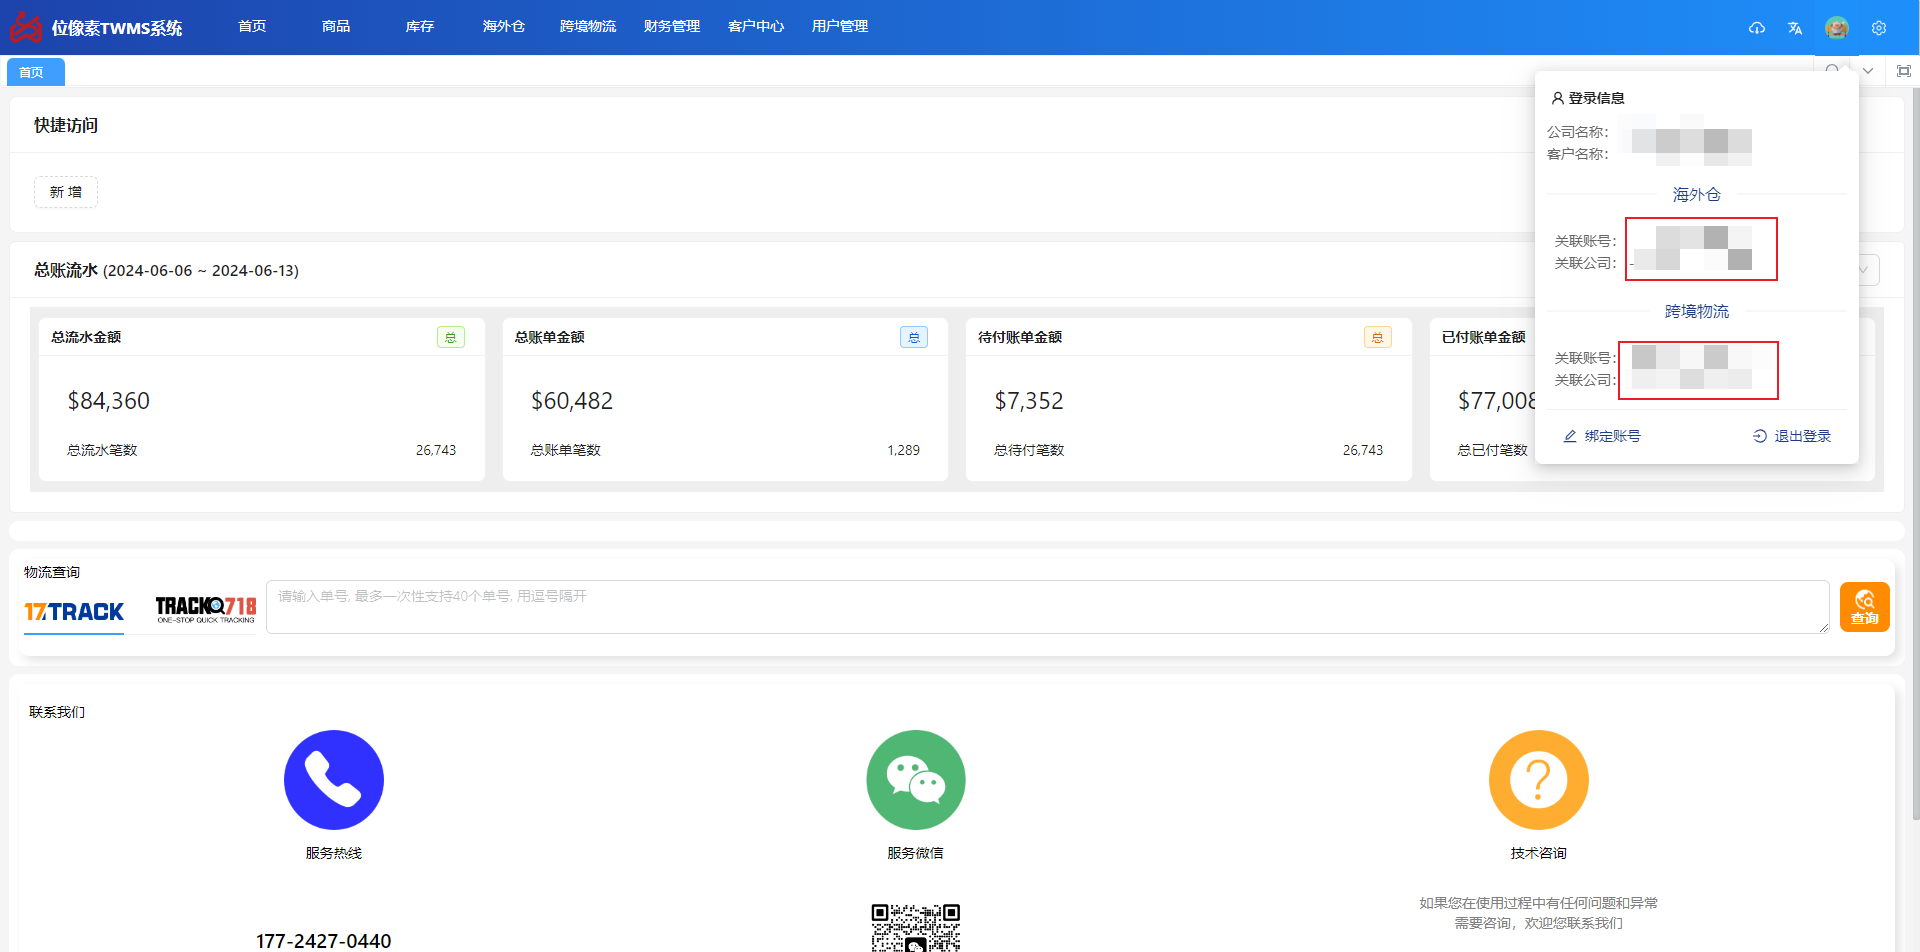
Task: Click 1,289 total bill count value
Action: (x=903, y=450)
